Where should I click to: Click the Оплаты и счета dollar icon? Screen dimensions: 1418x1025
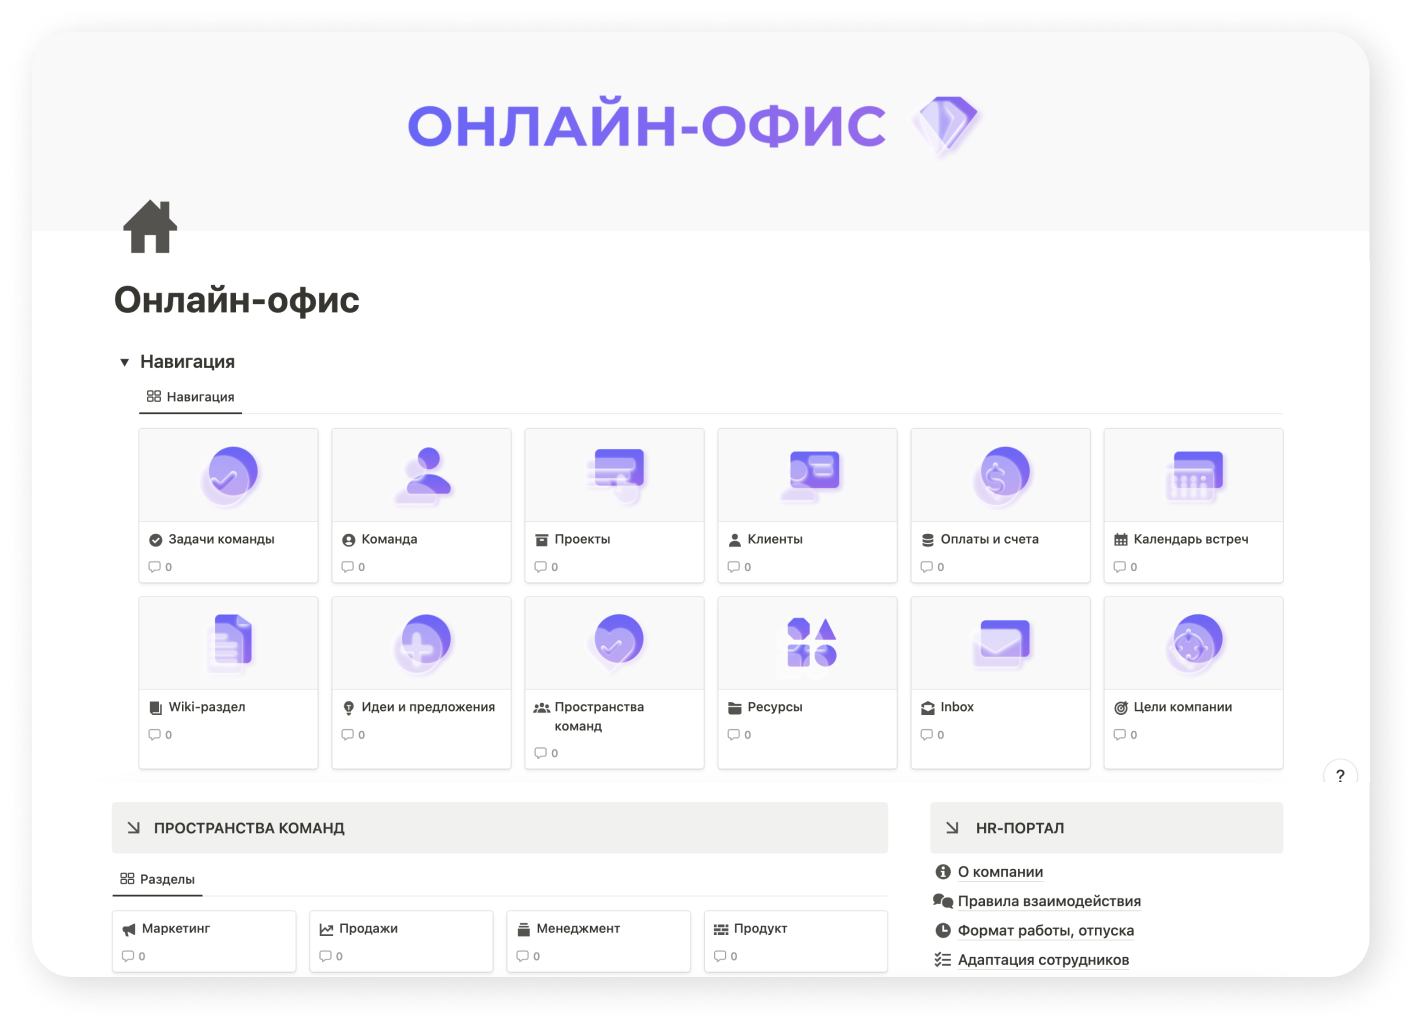click(x=1000, y=475)
